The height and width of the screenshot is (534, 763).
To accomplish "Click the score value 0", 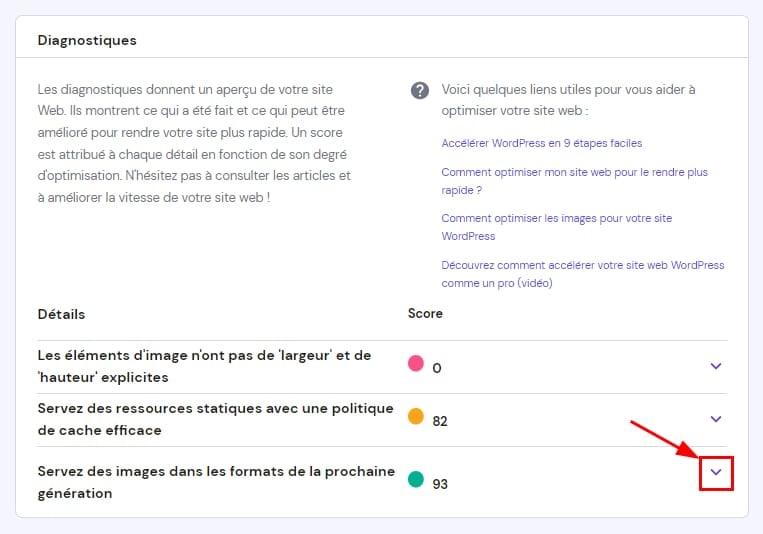I will coord(437,368).
